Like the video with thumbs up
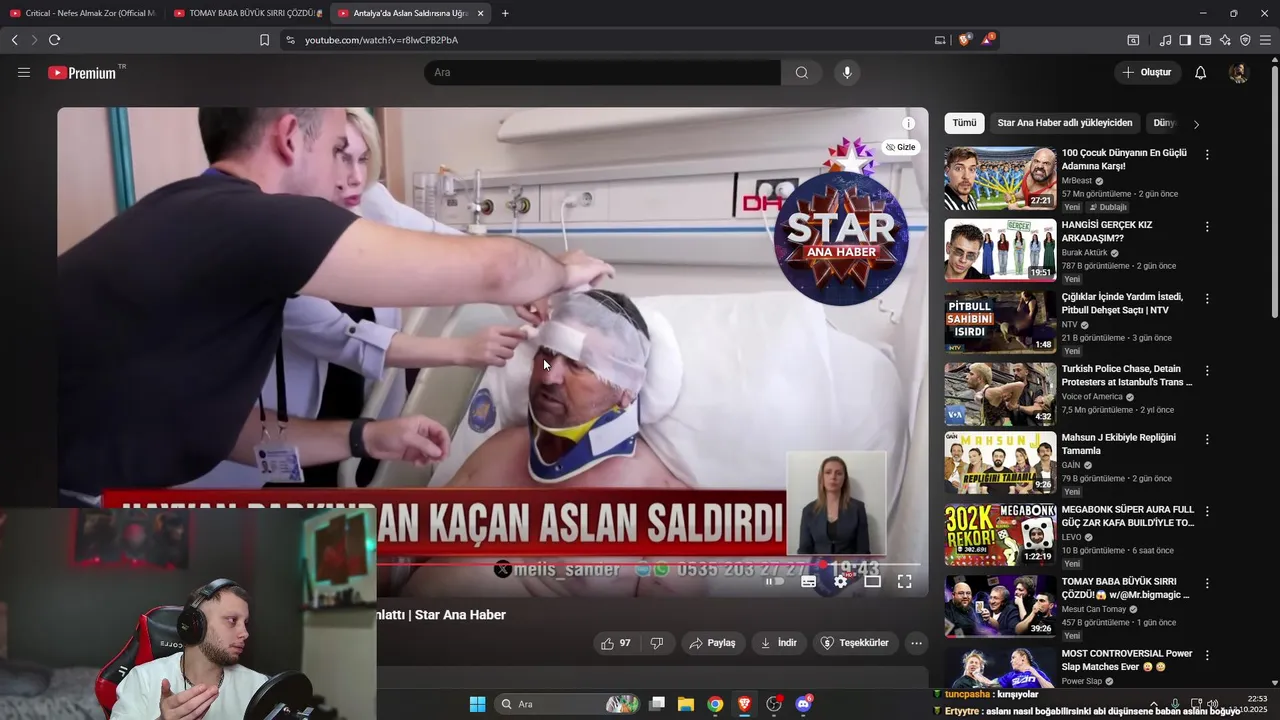The width and height of the screenshot is (1280, 720). [616, 643]
